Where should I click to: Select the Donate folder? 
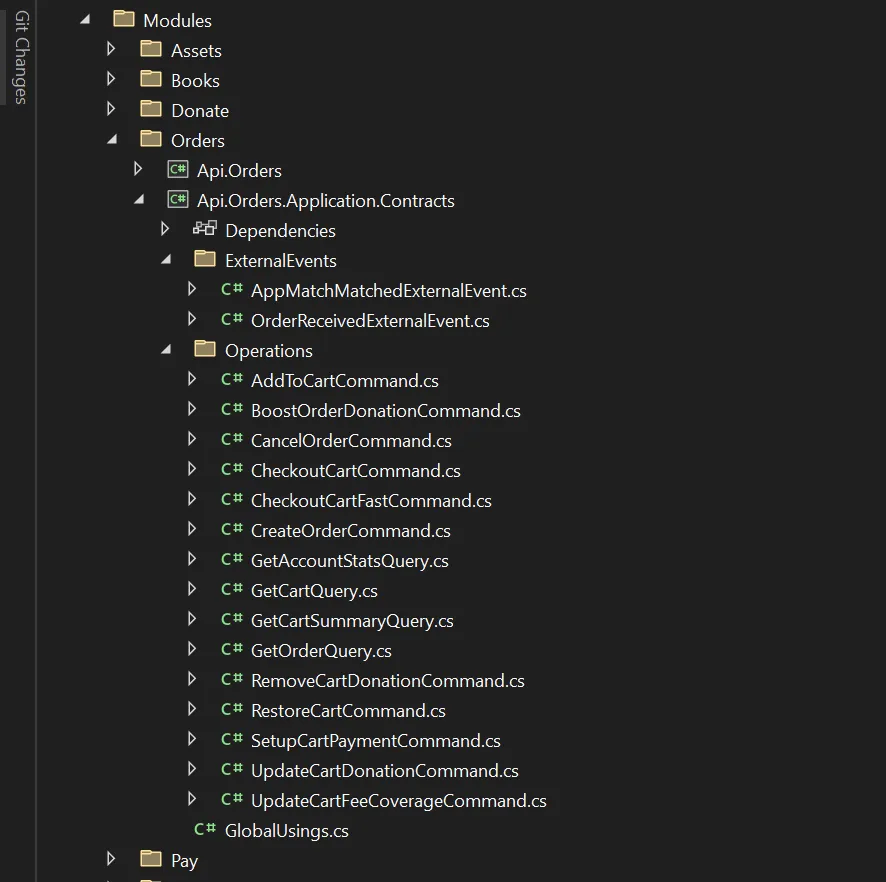201,109
